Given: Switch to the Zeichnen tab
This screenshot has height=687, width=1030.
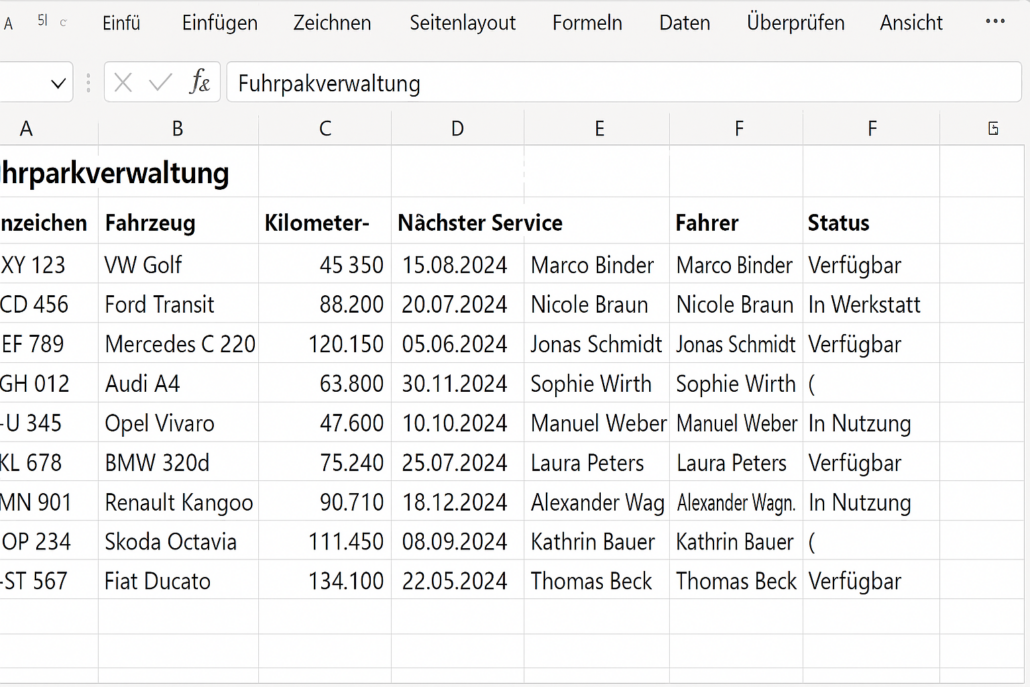Looking at the screenshot, I should [332, 22].
